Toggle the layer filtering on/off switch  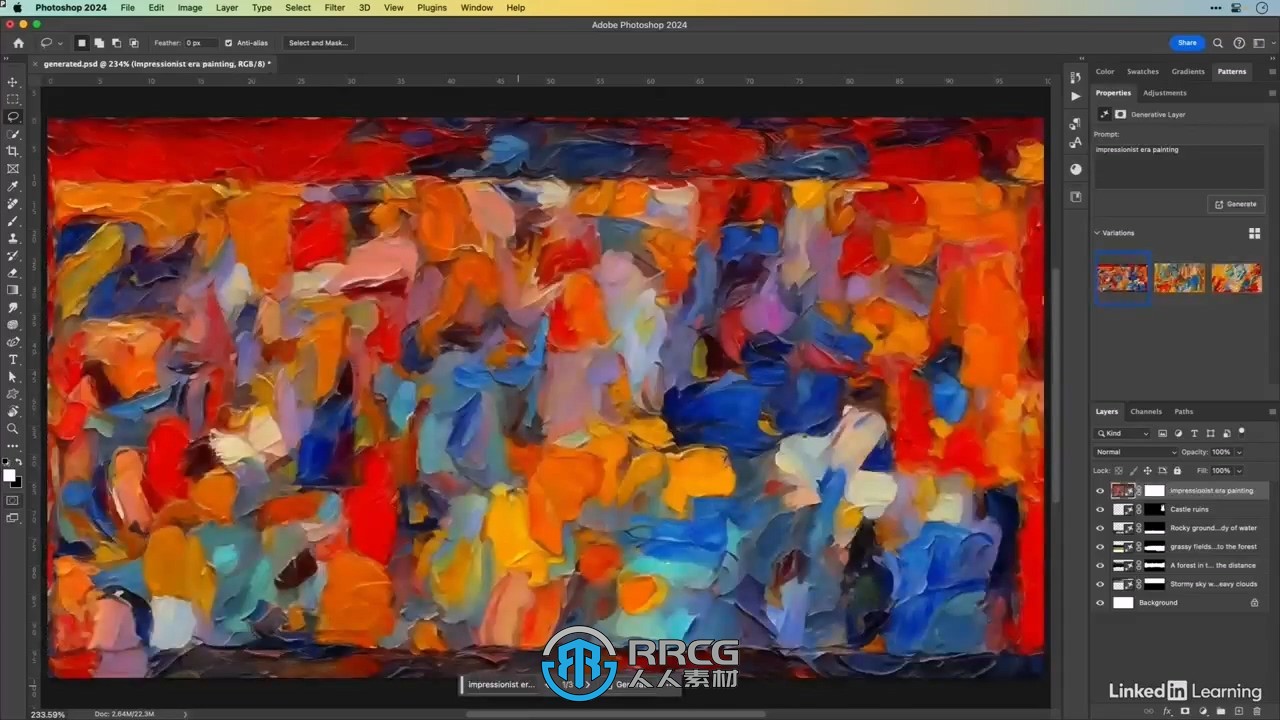point(1242,432)
